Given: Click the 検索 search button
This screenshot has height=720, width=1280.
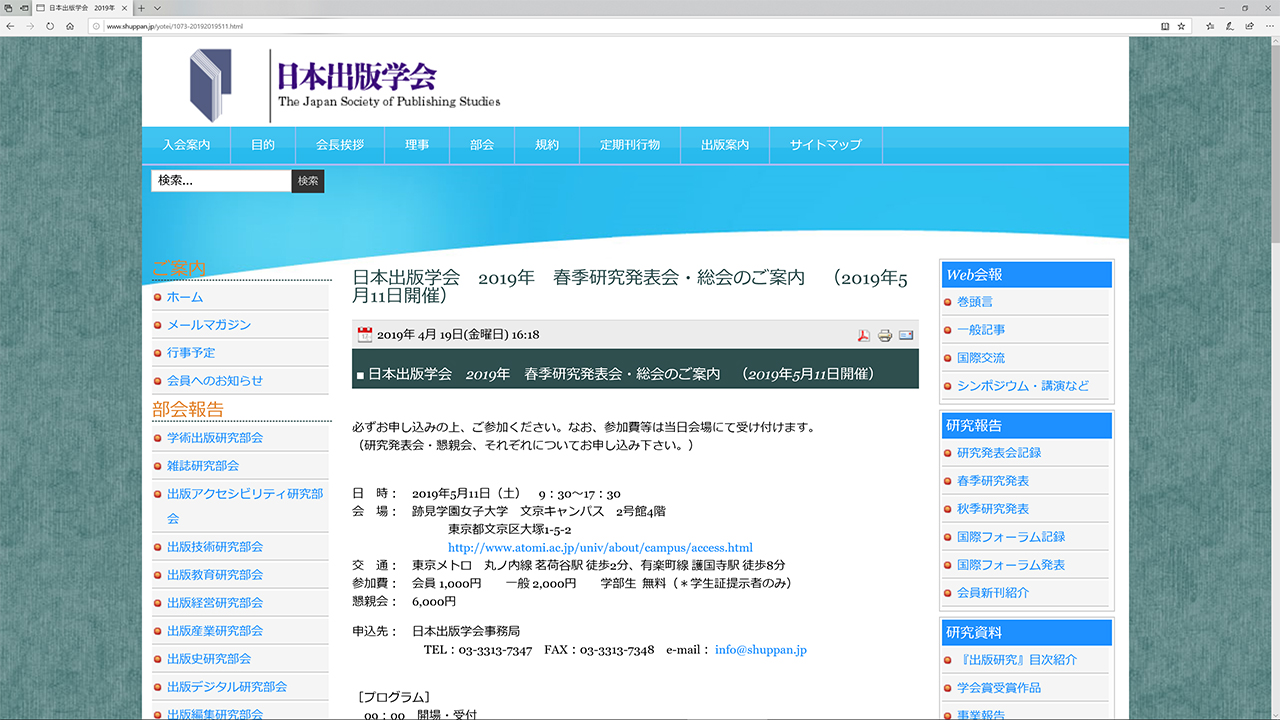Looking at the screenshot, I should tap(308, 181).
